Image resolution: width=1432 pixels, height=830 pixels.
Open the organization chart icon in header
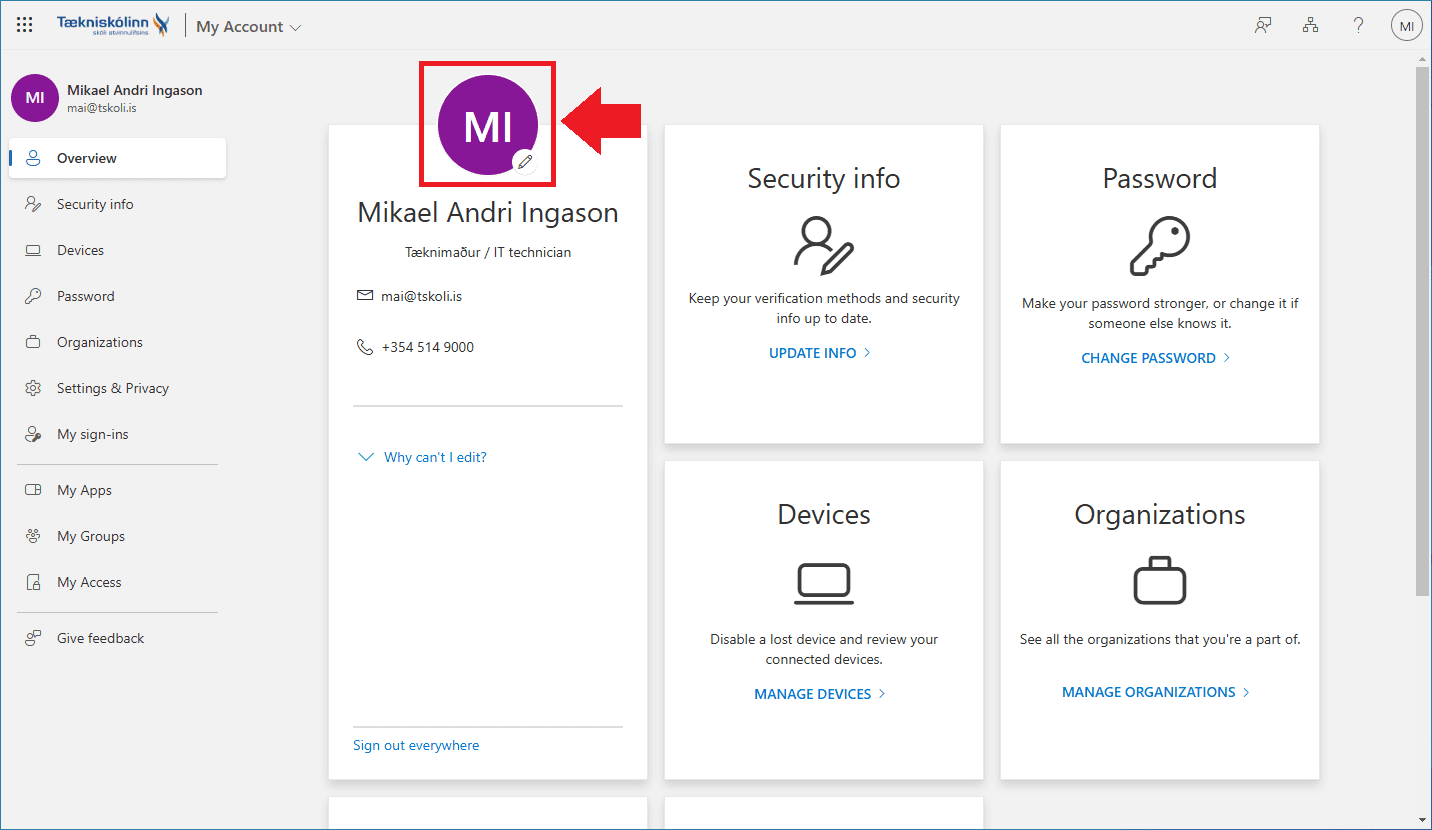click(1310, 26)
